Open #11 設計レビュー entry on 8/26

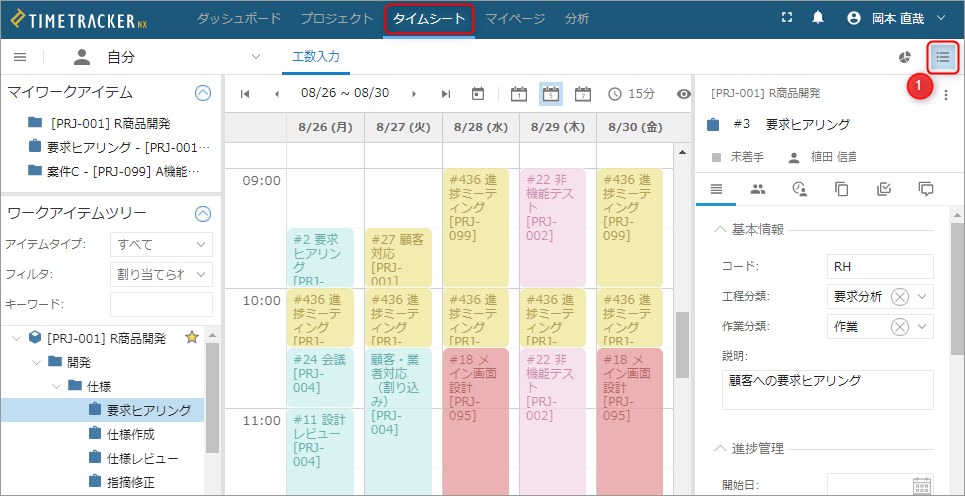click(x=320, y=450)
